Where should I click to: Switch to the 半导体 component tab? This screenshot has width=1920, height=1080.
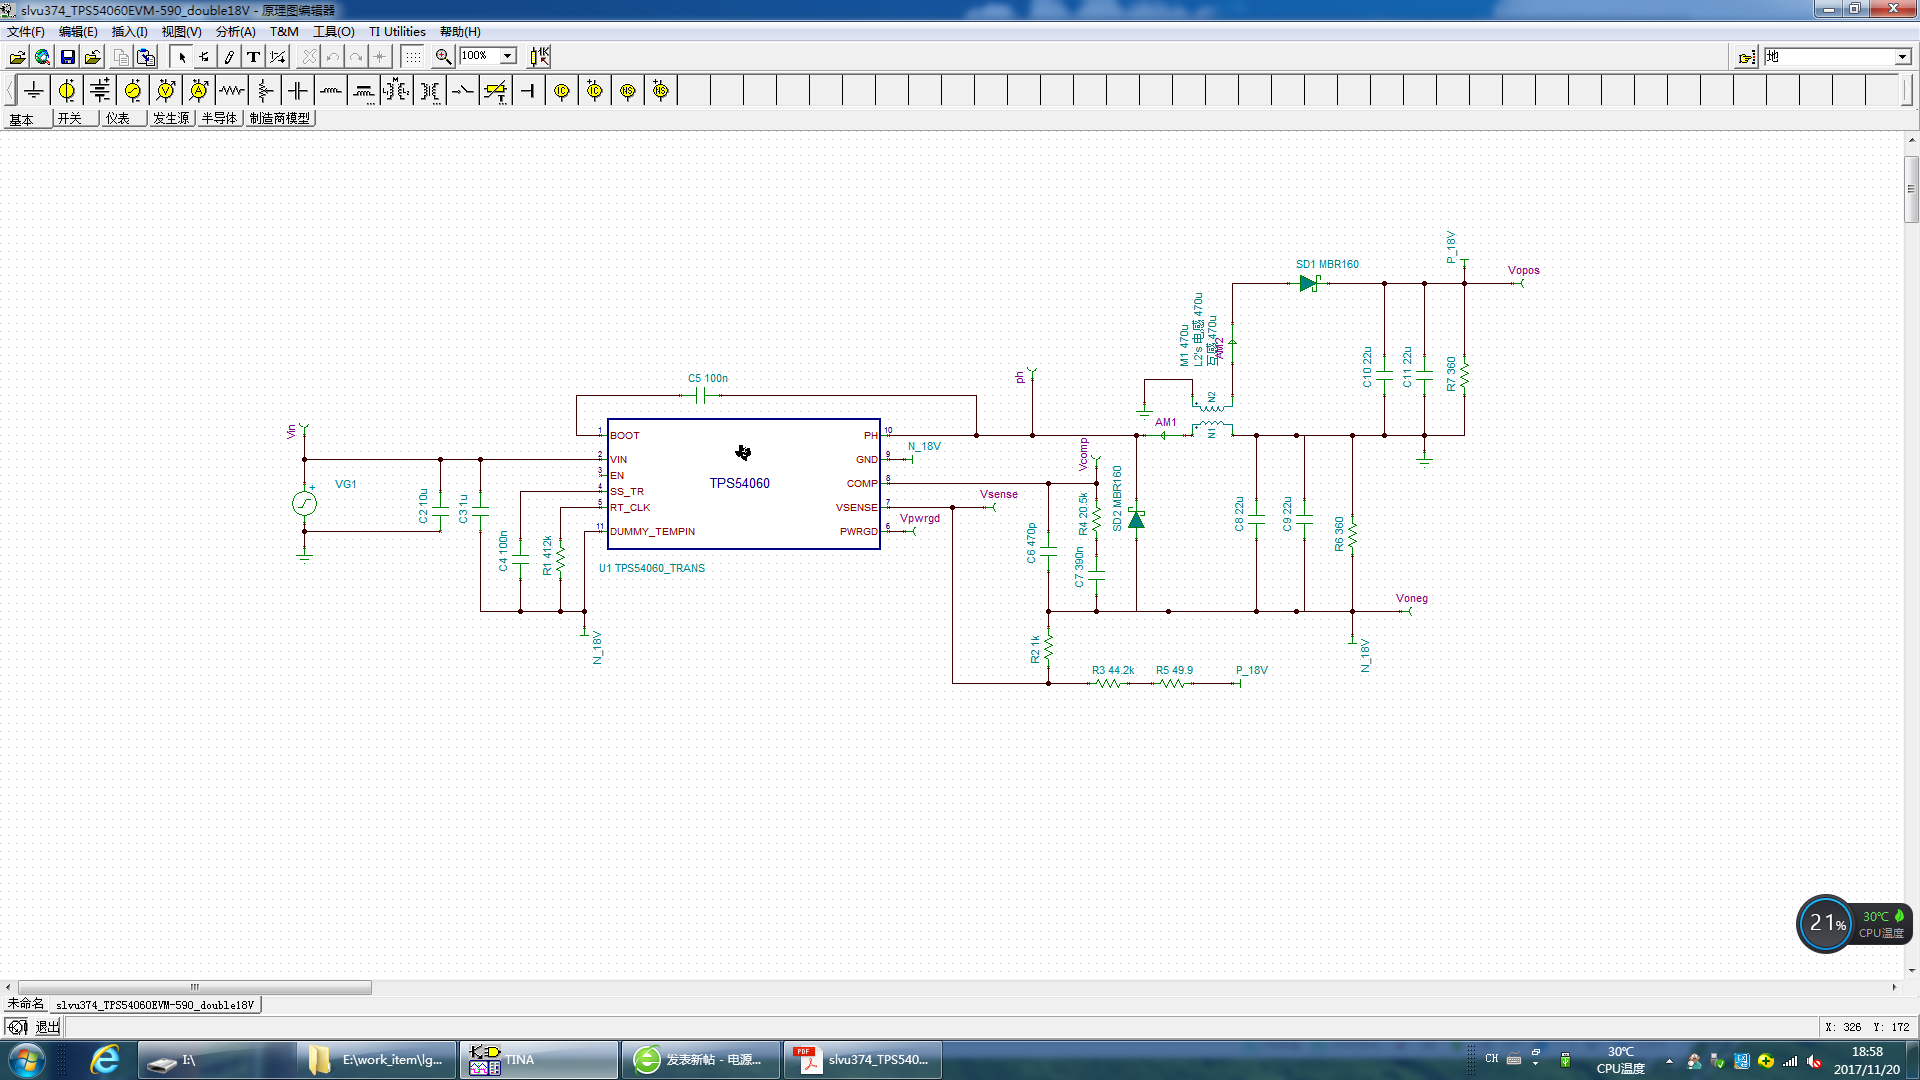tap(219, 118)
